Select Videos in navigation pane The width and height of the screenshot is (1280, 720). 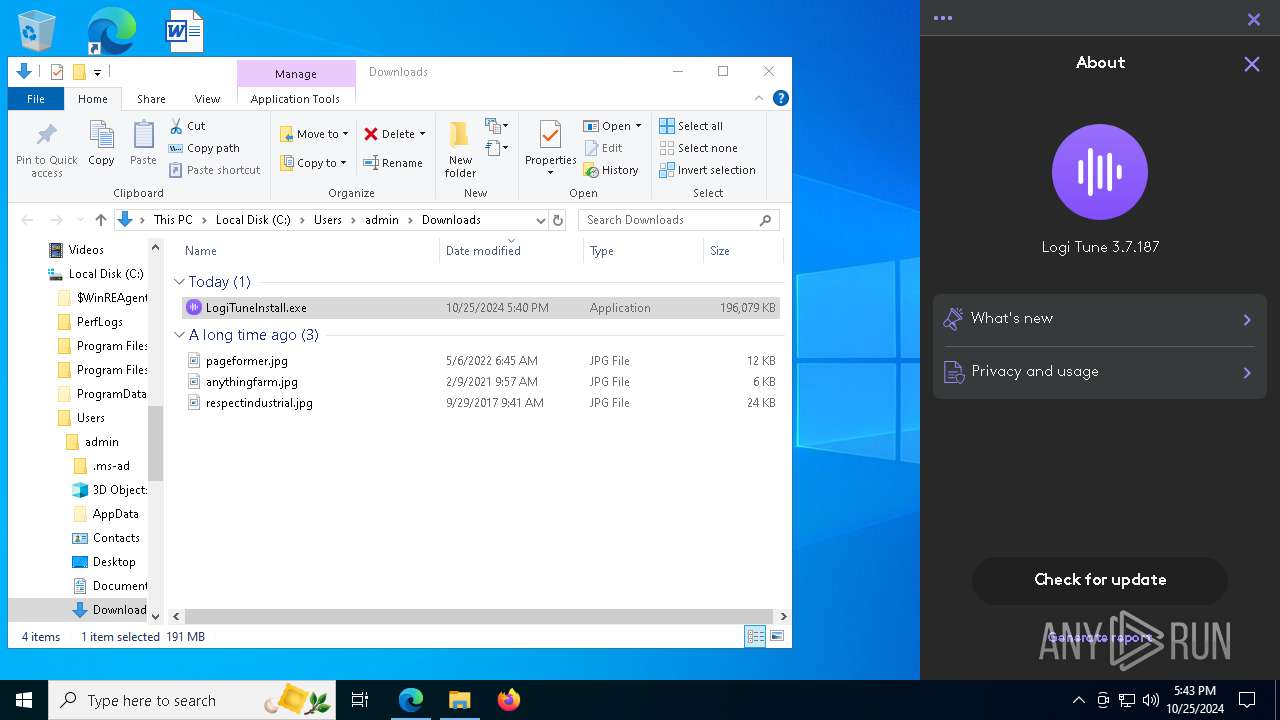pyautogui.click(x=86, y=250)
